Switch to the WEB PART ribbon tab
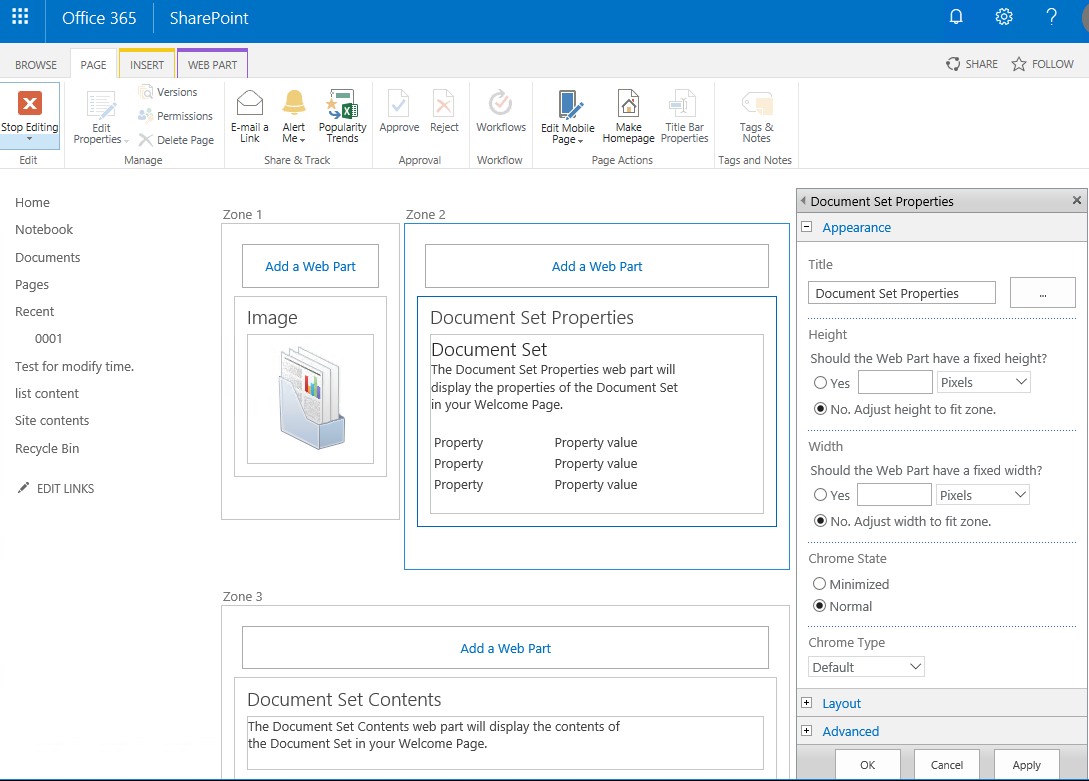This screenshot has width=1089, height=781. (x=213, y=65)
